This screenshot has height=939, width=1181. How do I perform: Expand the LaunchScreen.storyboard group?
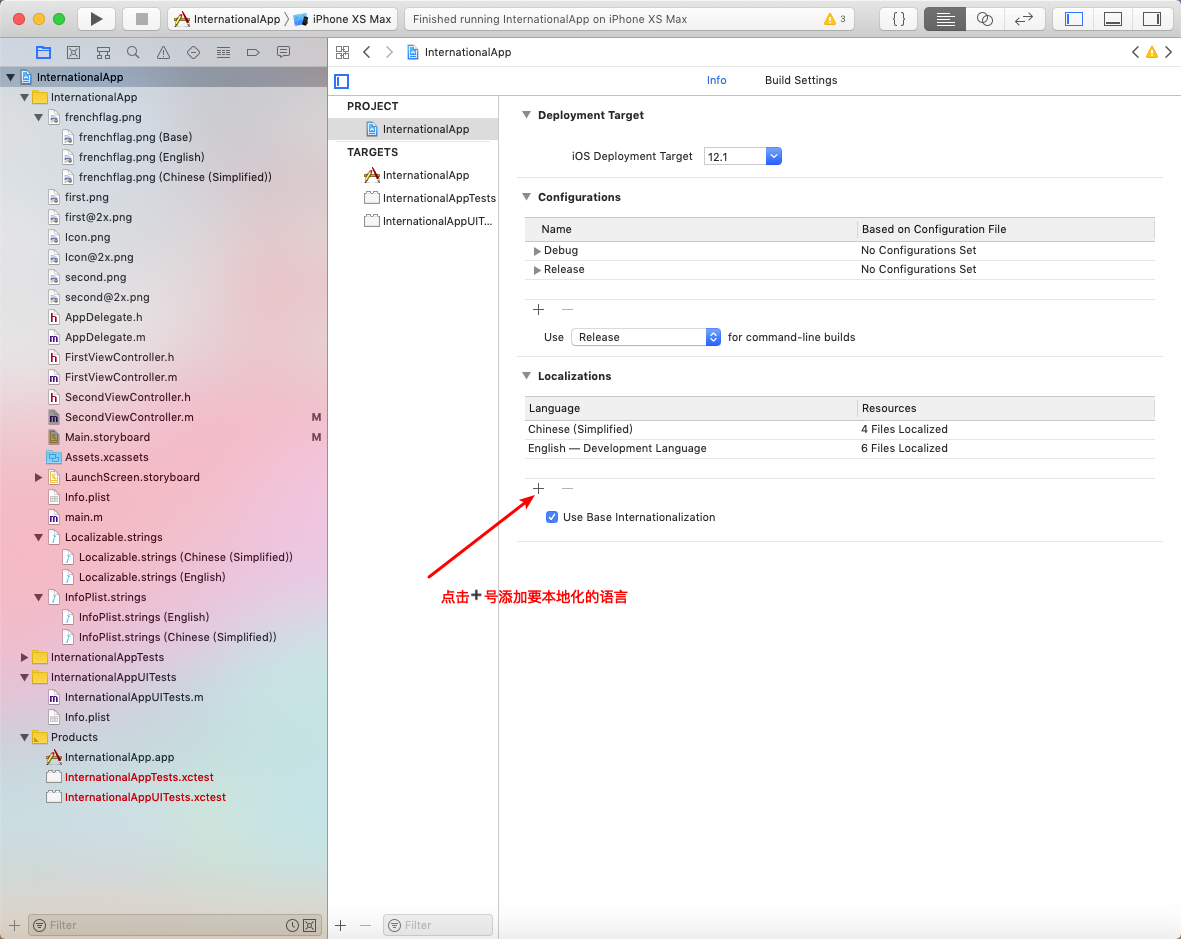coord(38,477)
